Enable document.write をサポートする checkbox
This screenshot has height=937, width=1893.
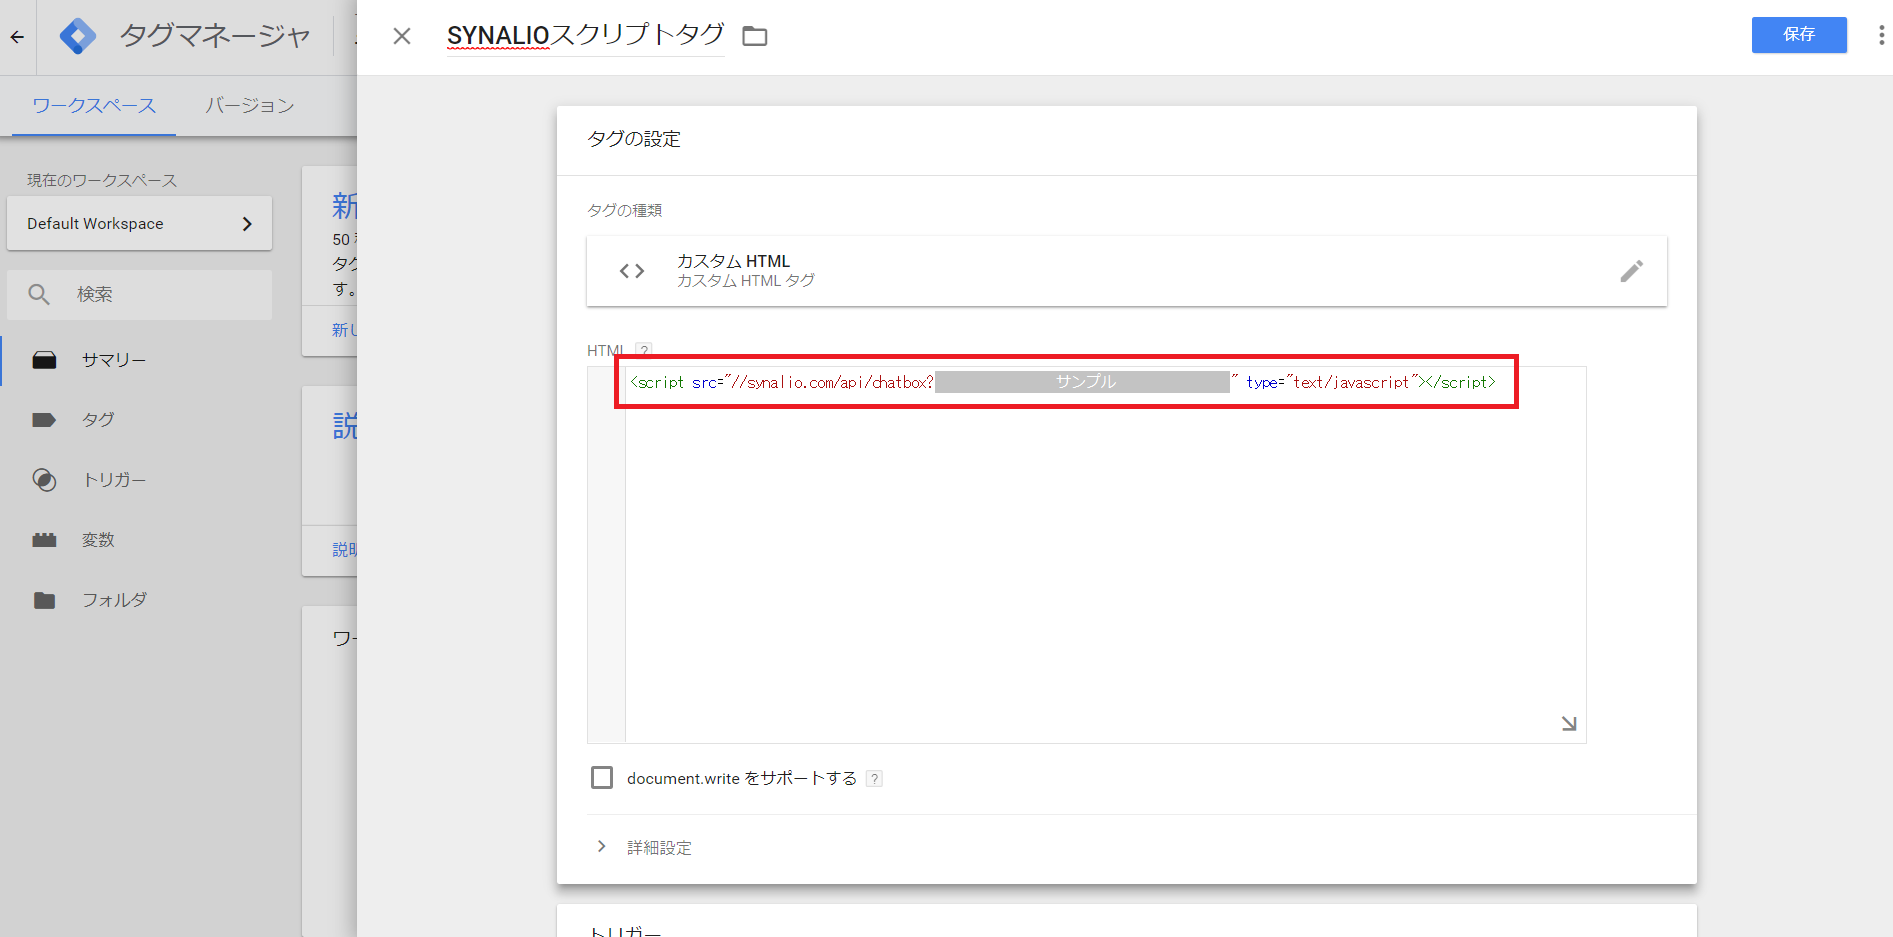[602, 778]
